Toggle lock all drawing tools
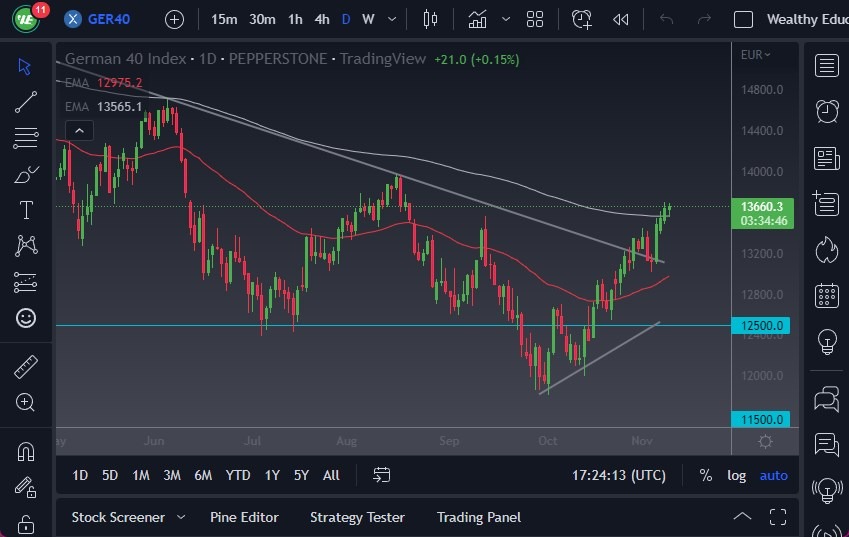 click(25, 523)
